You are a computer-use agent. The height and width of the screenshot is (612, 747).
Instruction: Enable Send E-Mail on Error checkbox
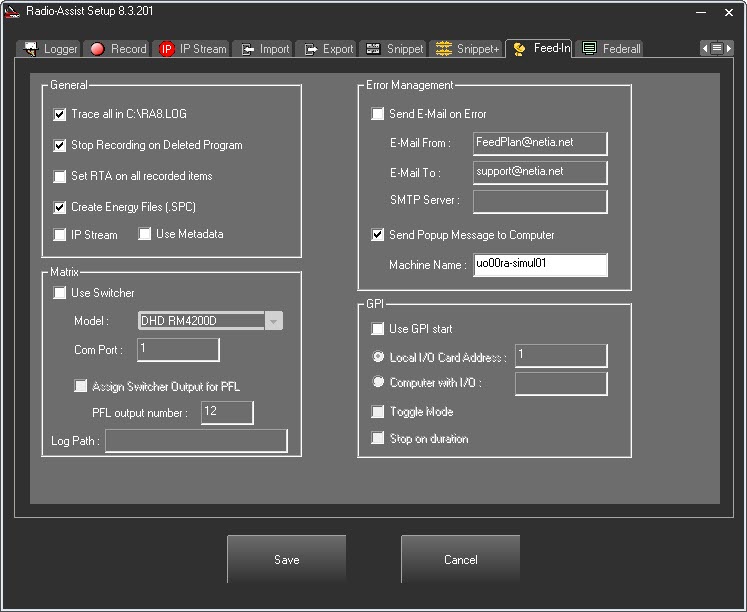(377, 114)
